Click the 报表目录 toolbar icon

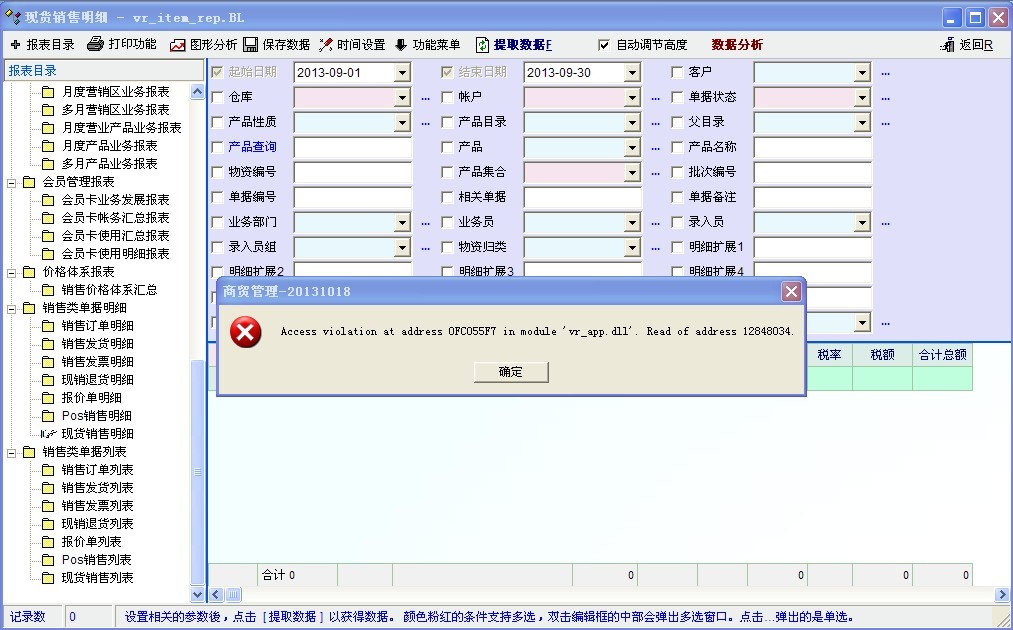[x=15, y=45]
